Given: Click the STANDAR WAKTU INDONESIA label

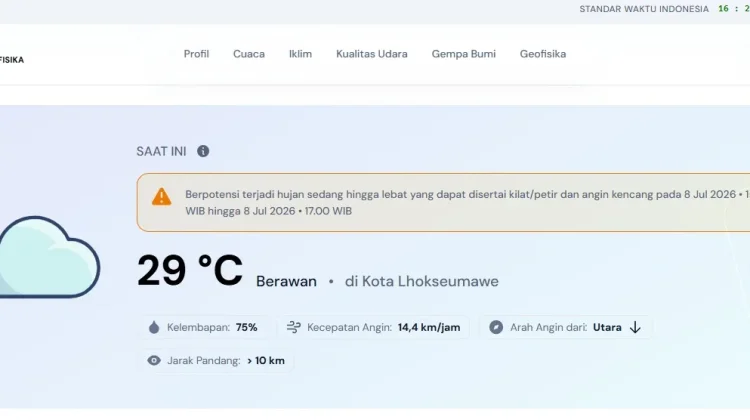Looking at the screenshot, I should tap(644, 9).
